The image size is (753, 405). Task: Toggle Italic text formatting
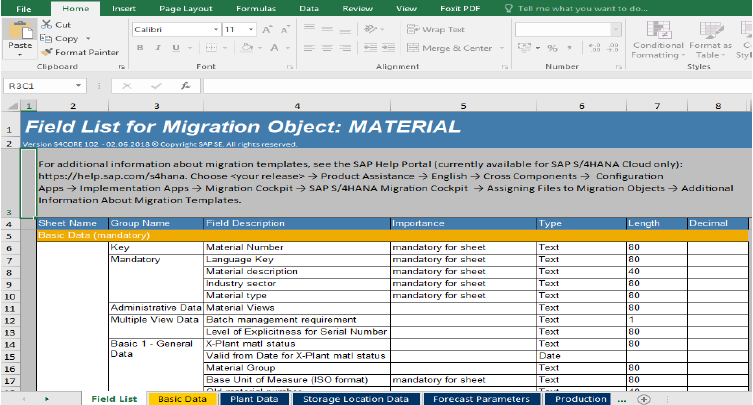(x=156, y=48)
